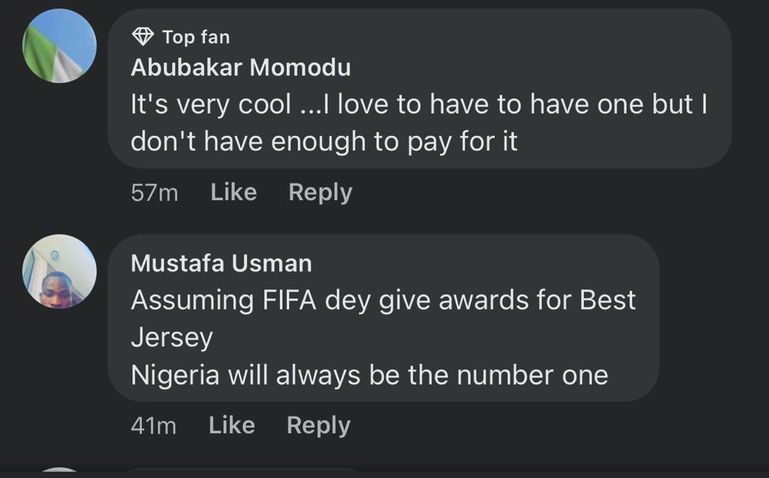This screenshot has height=478, width=769.
Task: Click 'don't have enough to pay' text line
Action: [324, 141]
